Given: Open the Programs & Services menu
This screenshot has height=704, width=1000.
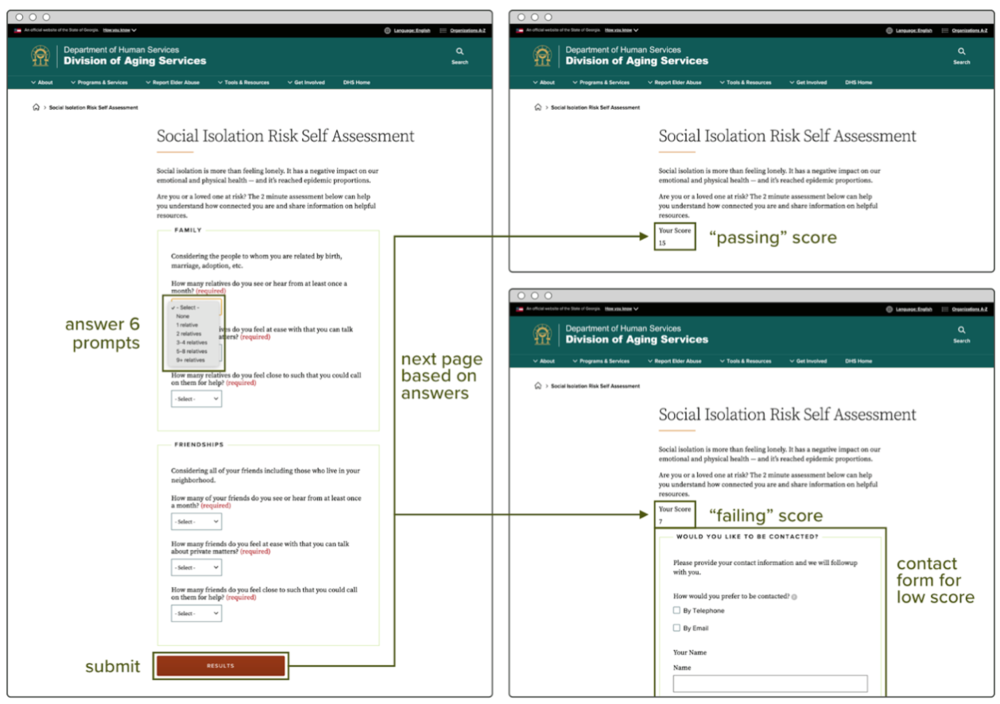Looking at the screenshot, I should (x=100, y=82).
